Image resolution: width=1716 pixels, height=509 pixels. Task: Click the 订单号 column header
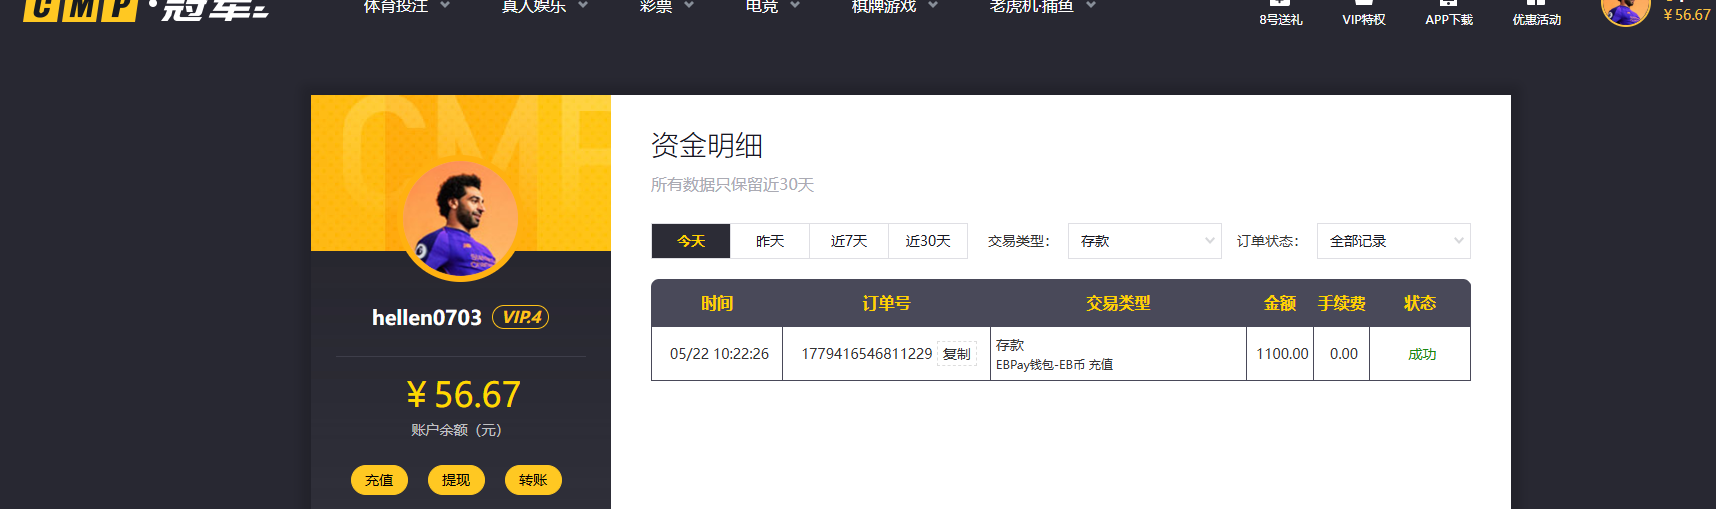[886, 303]
